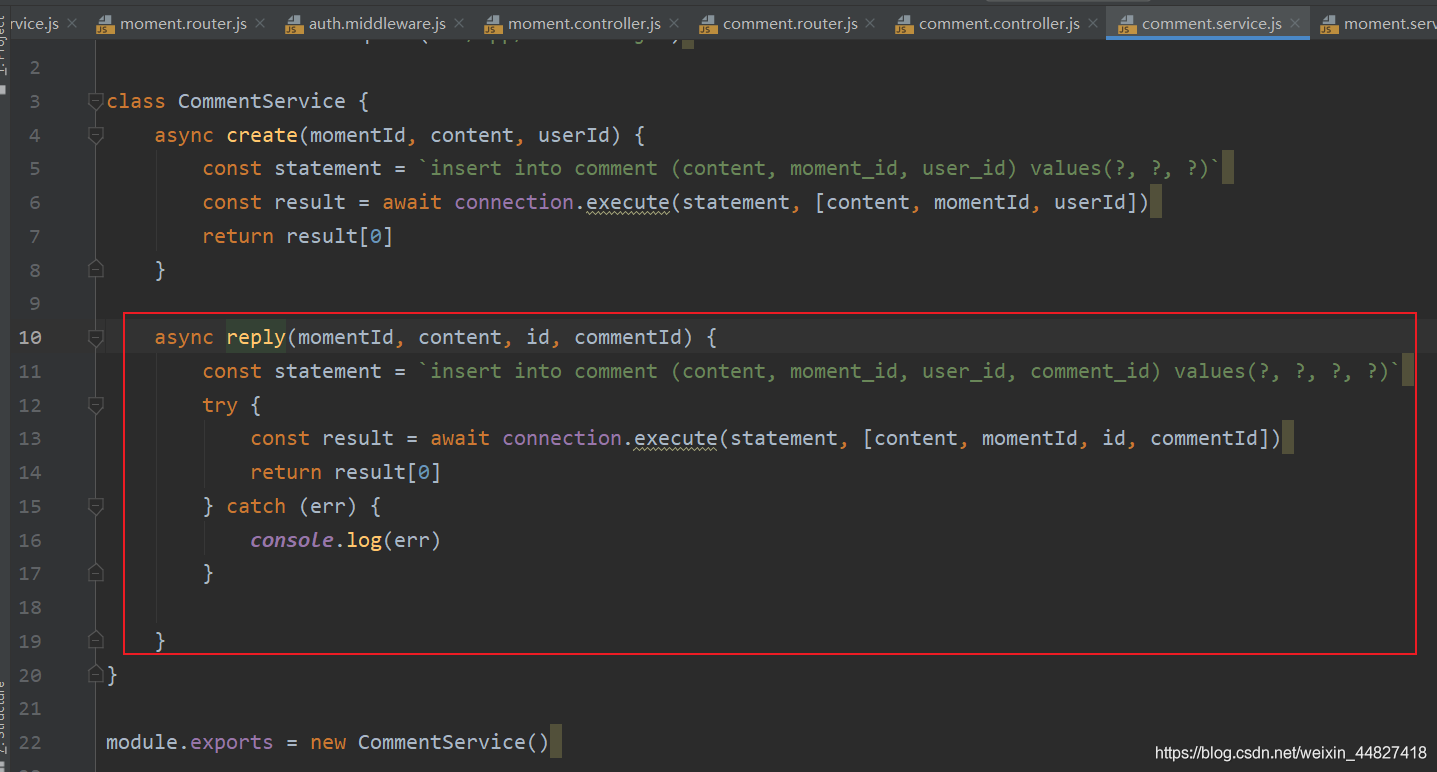
Task: Place cursor on the 'create' method name
Action: (262, 135)
